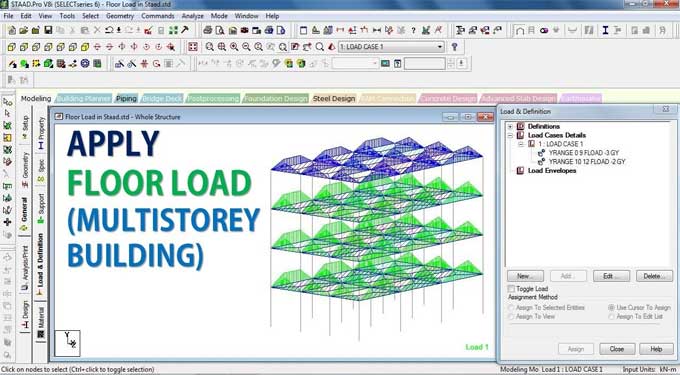Image resolution: width=680 pixels, height=375 pixels.
Task: Click the Undo arrow icon
Action: [109, 30]
